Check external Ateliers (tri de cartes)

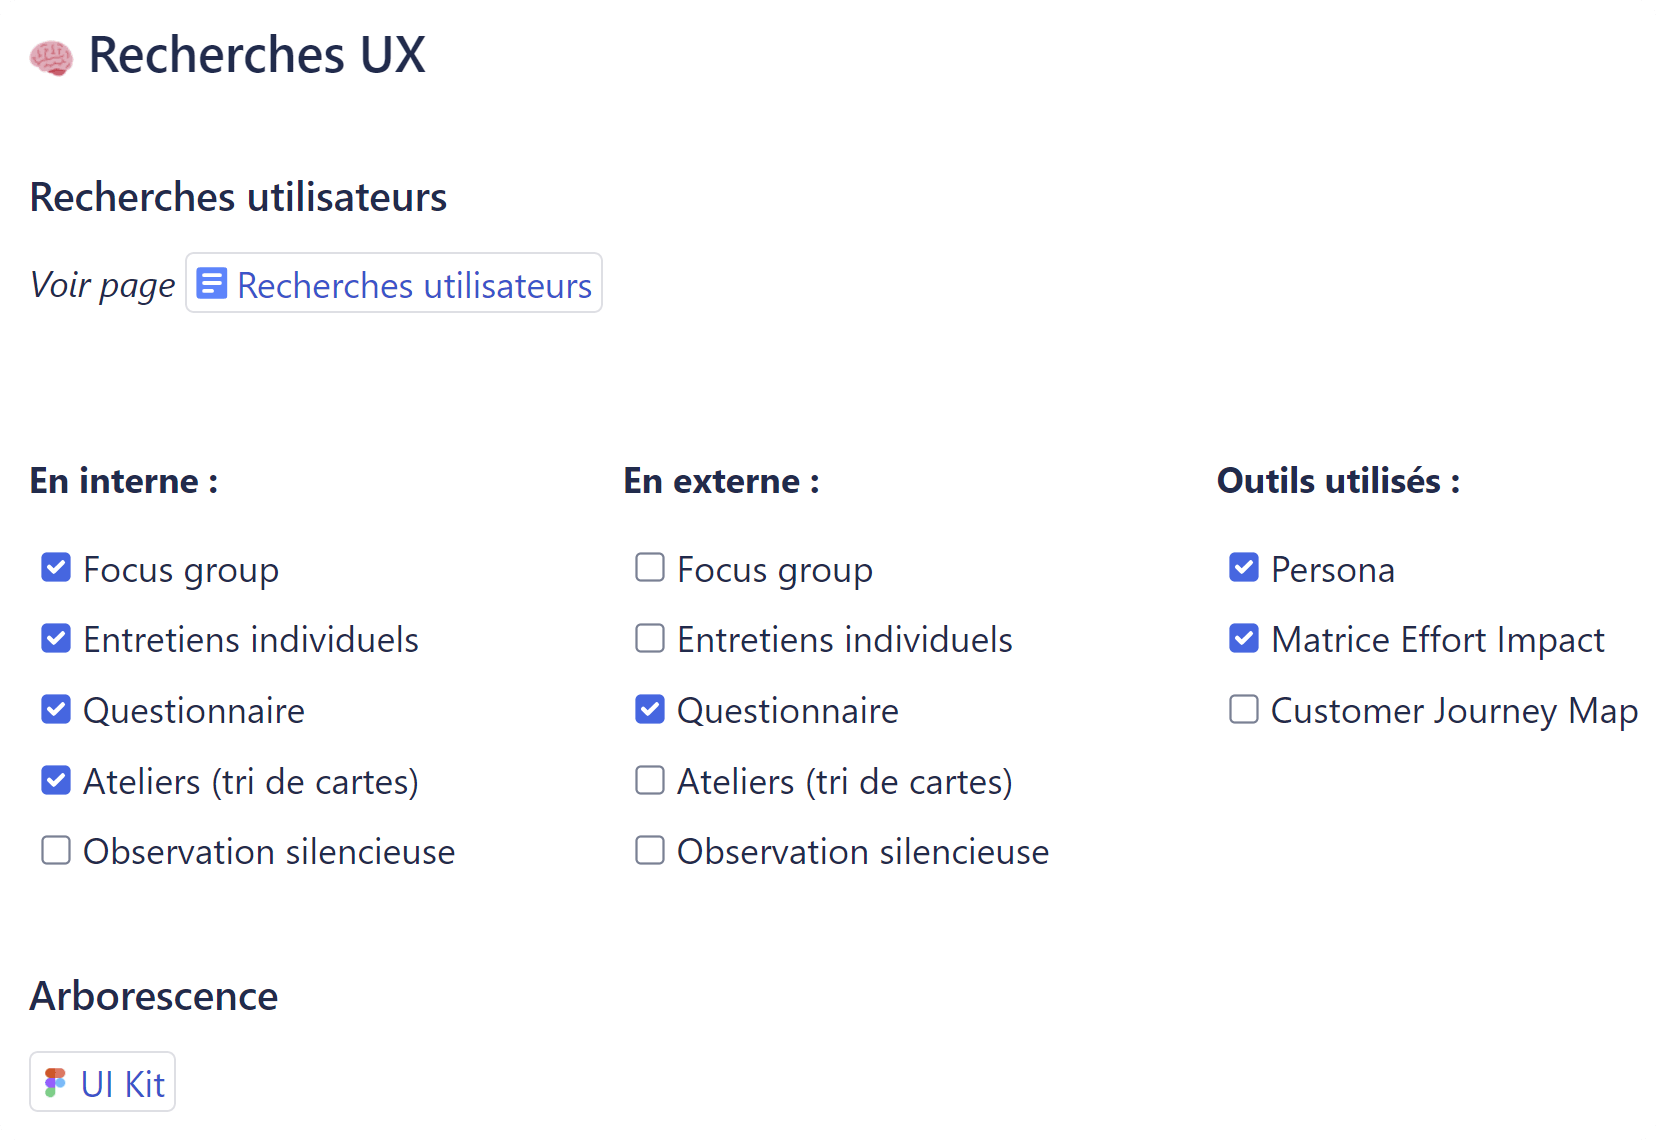coord(650,780)
